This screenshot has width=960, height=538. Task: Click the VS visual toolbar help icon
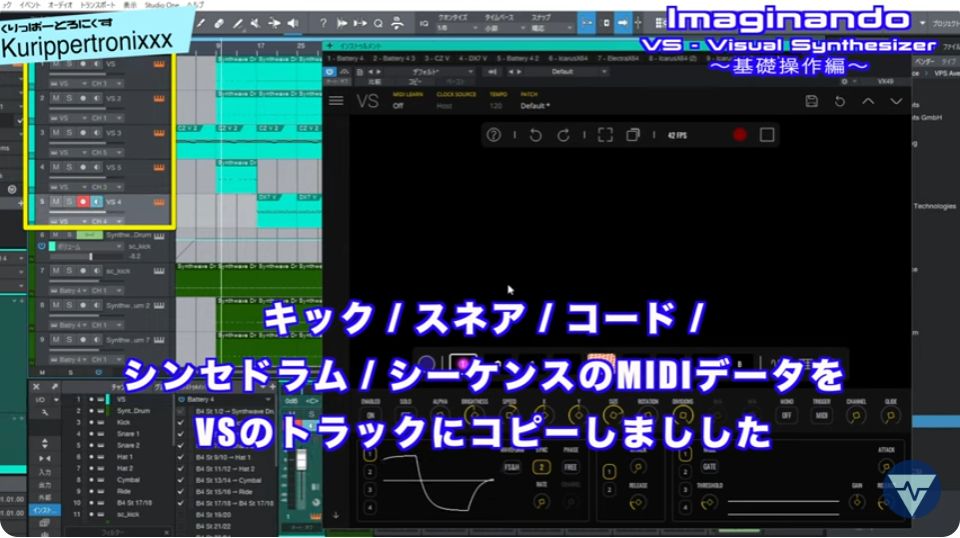[x=493, y=135]
